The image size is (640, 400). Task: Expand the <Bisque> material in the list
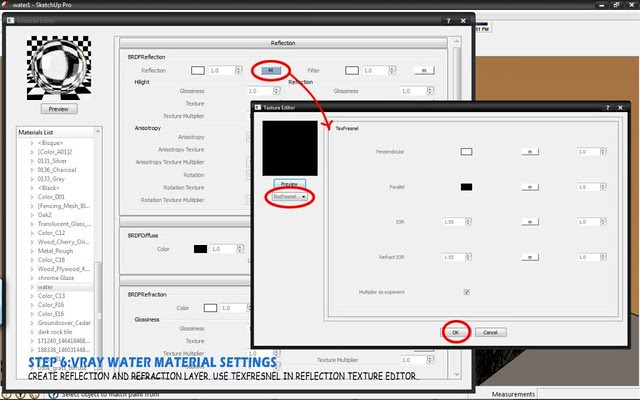click(32, 143)
